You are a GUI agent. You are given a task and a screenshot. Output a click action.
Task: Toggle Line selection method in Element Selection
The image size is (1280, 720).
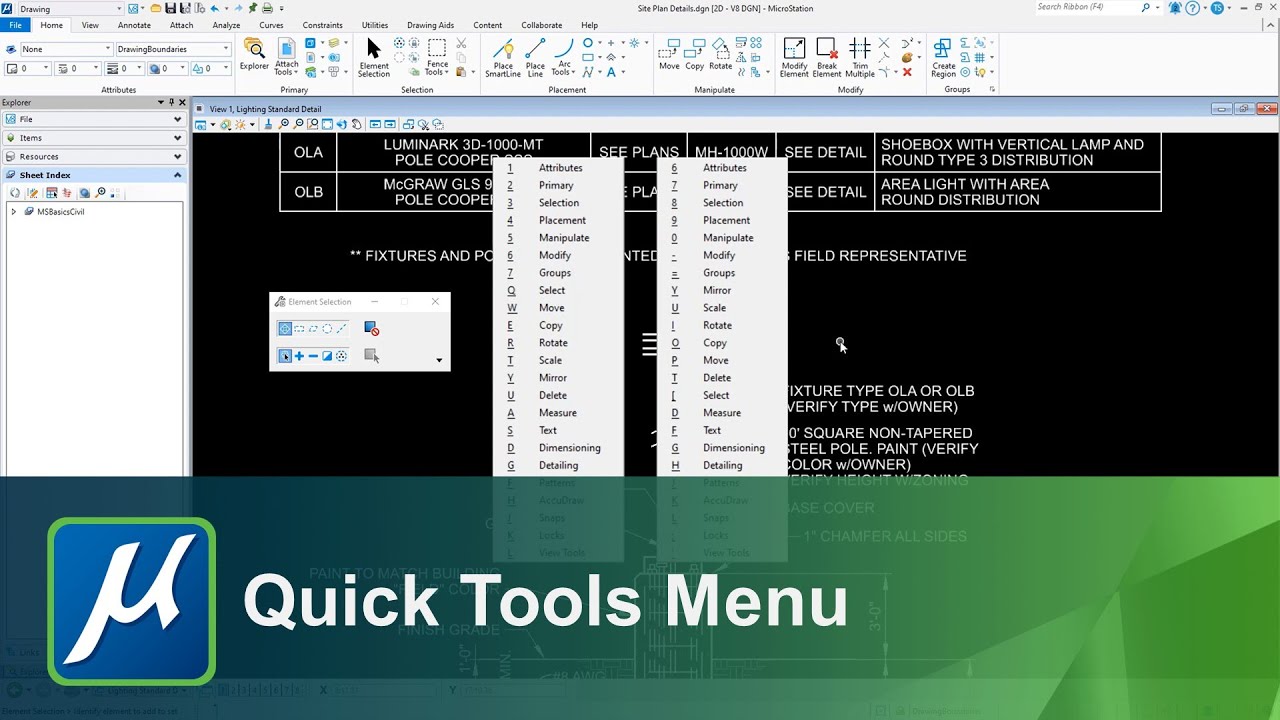(341, 328)
